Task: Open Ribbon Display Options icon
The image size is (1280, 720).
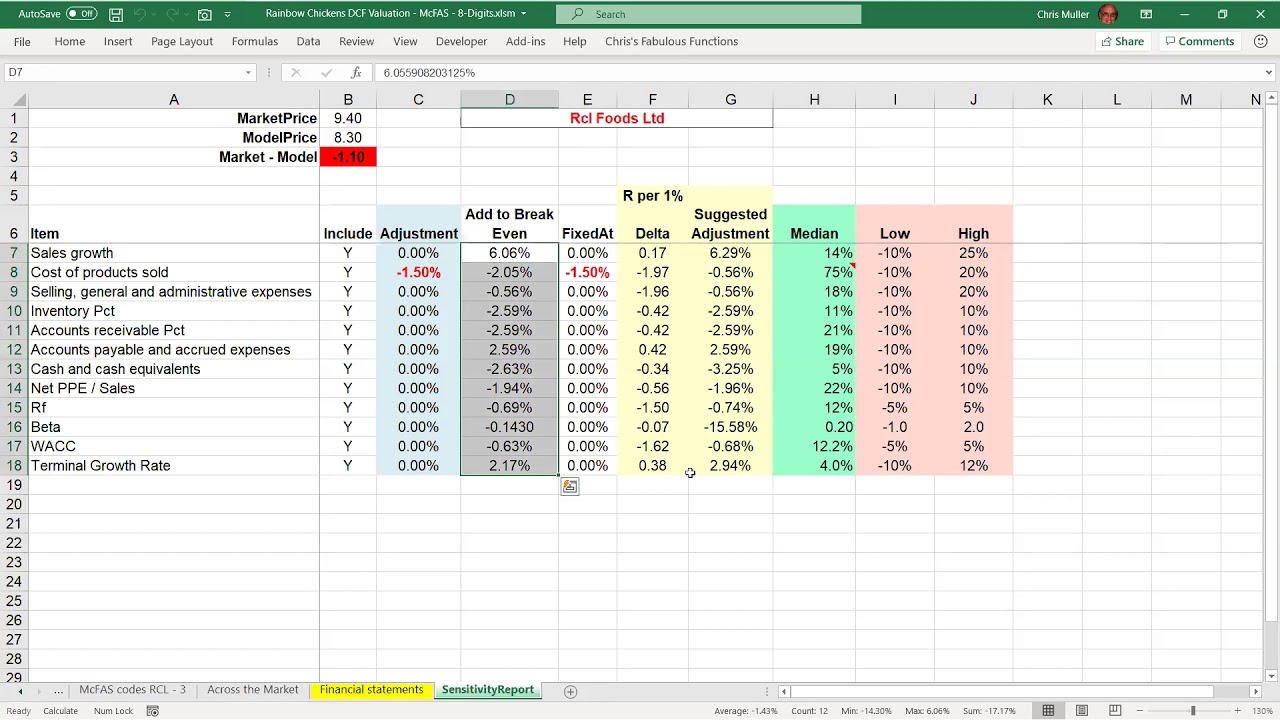Action: point(1146,14)
